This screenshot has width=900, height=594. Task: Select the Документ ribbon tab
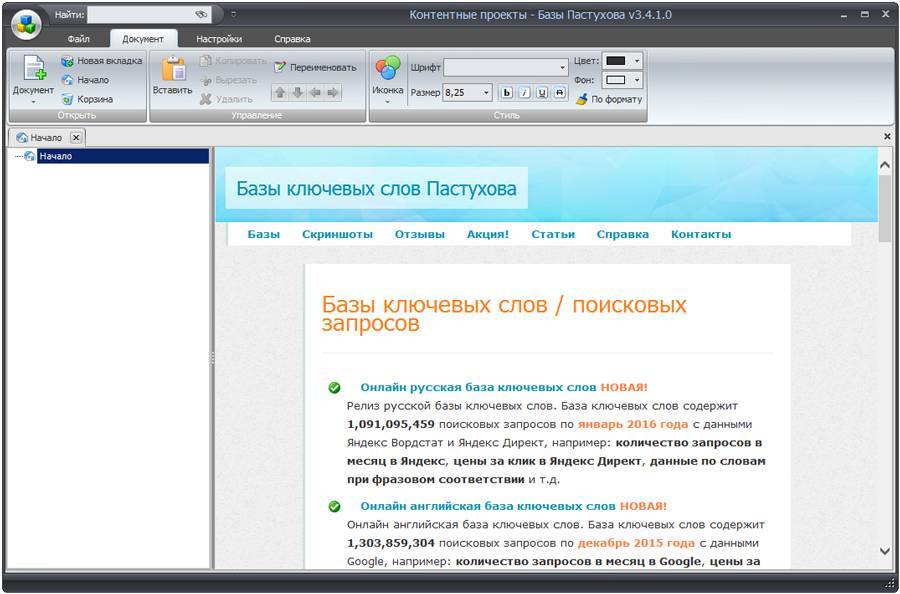tap(143, 39)
